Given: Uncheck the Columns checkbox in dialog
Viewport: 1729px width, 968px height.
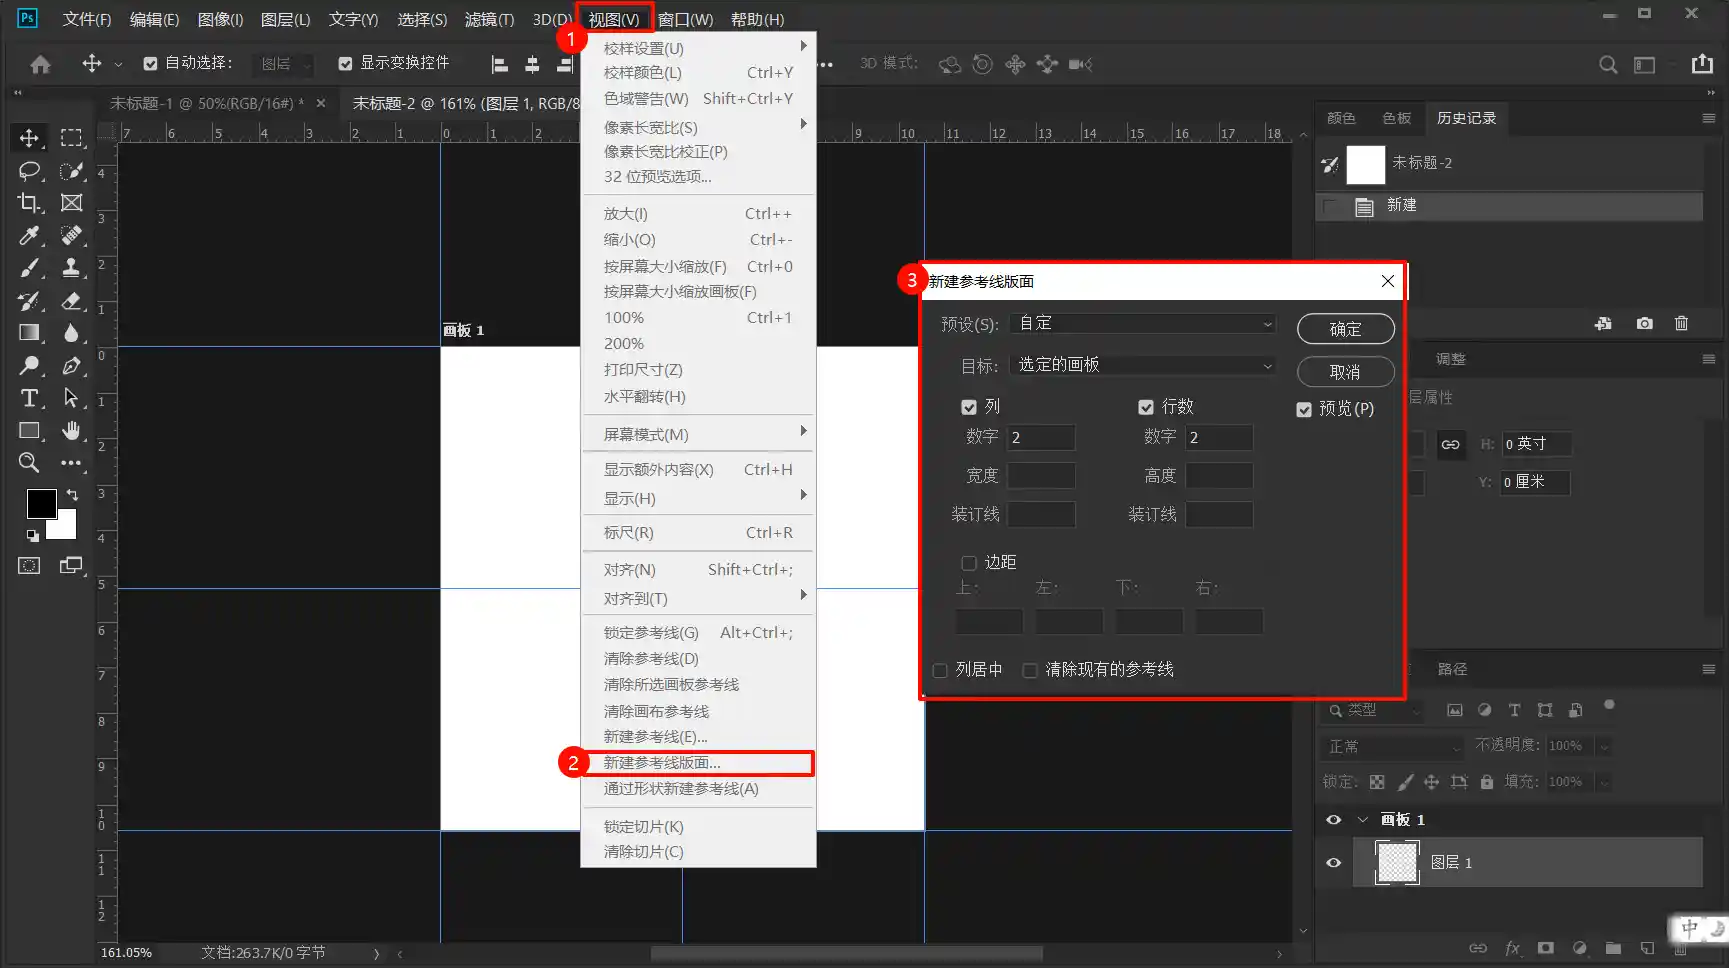Looking at the screenshot, I should (x=969, y=407).
